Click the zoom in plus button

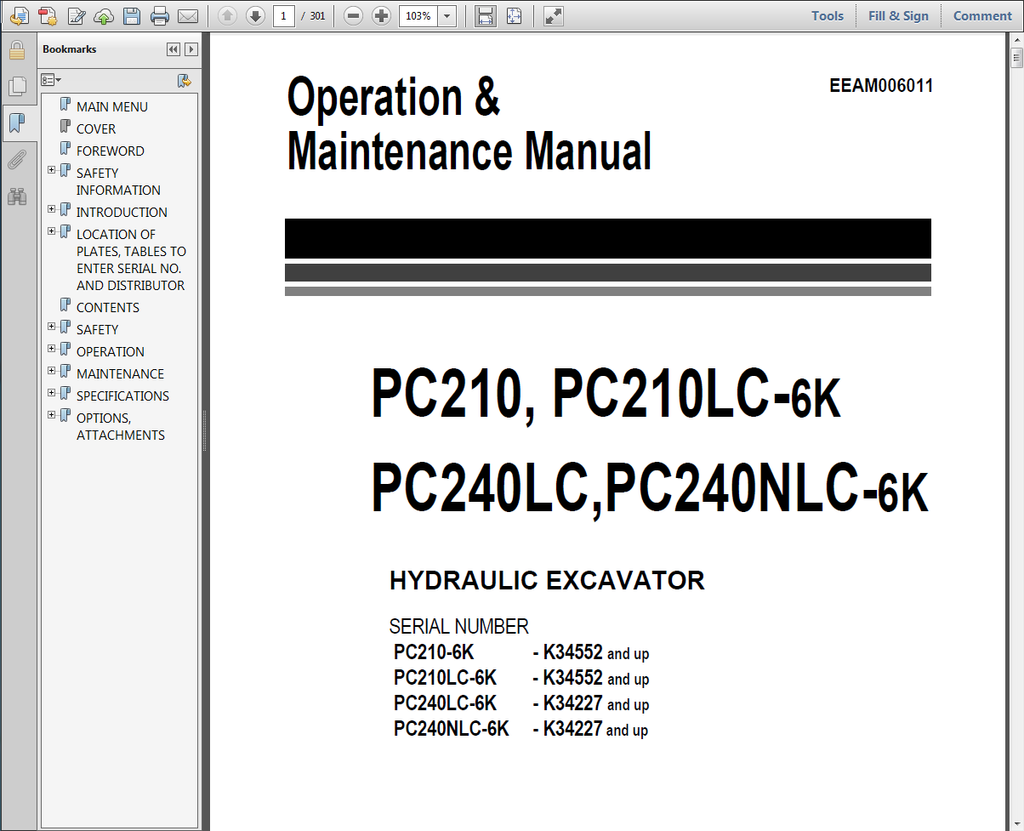point(381,16)
